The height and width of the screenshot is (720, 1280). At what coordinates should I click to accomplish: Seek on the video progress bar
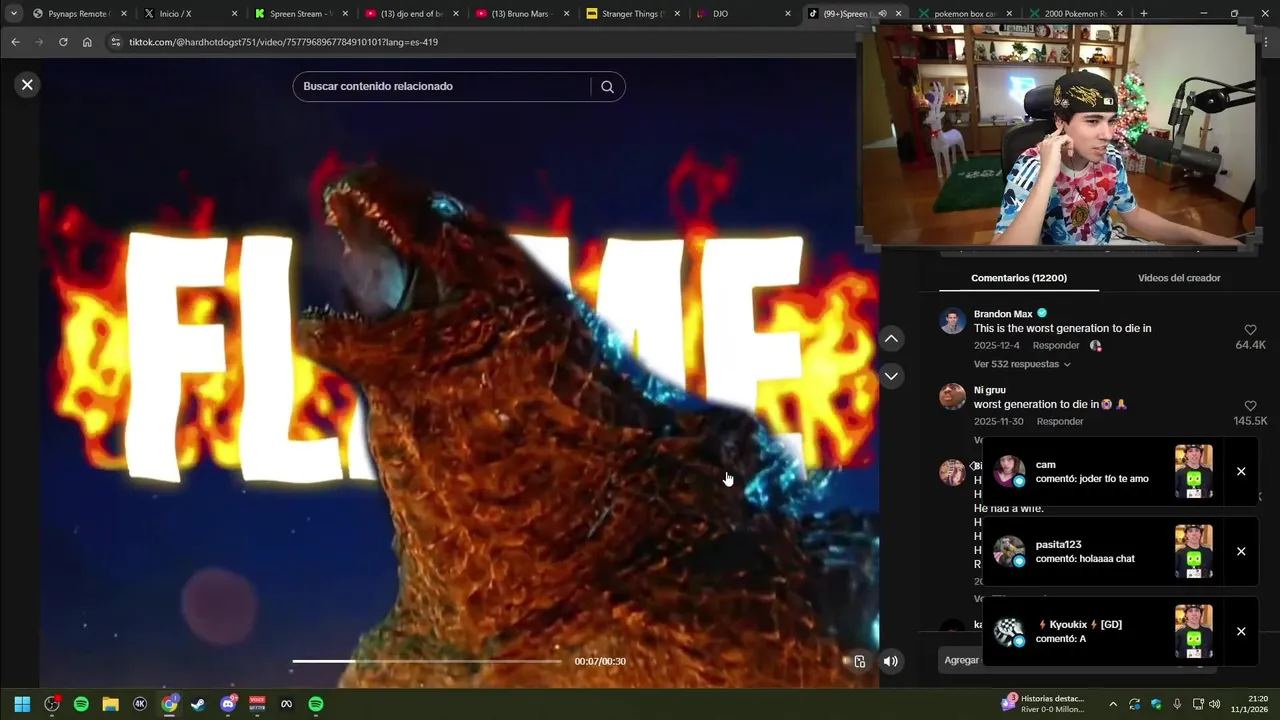(427, 661)
